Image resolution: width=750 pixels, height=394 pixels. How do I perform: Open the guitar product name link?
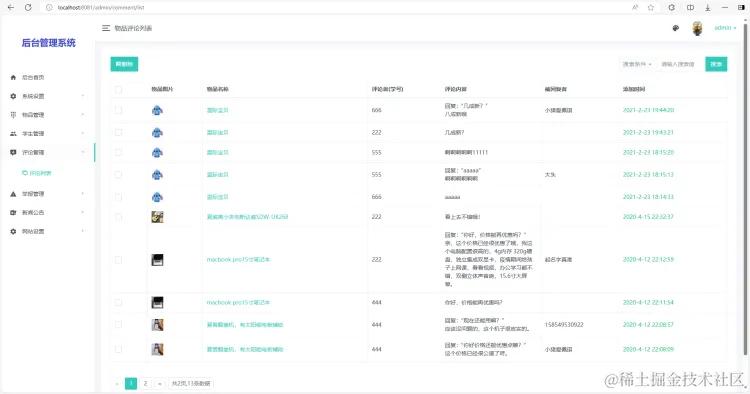click(247, 217)
